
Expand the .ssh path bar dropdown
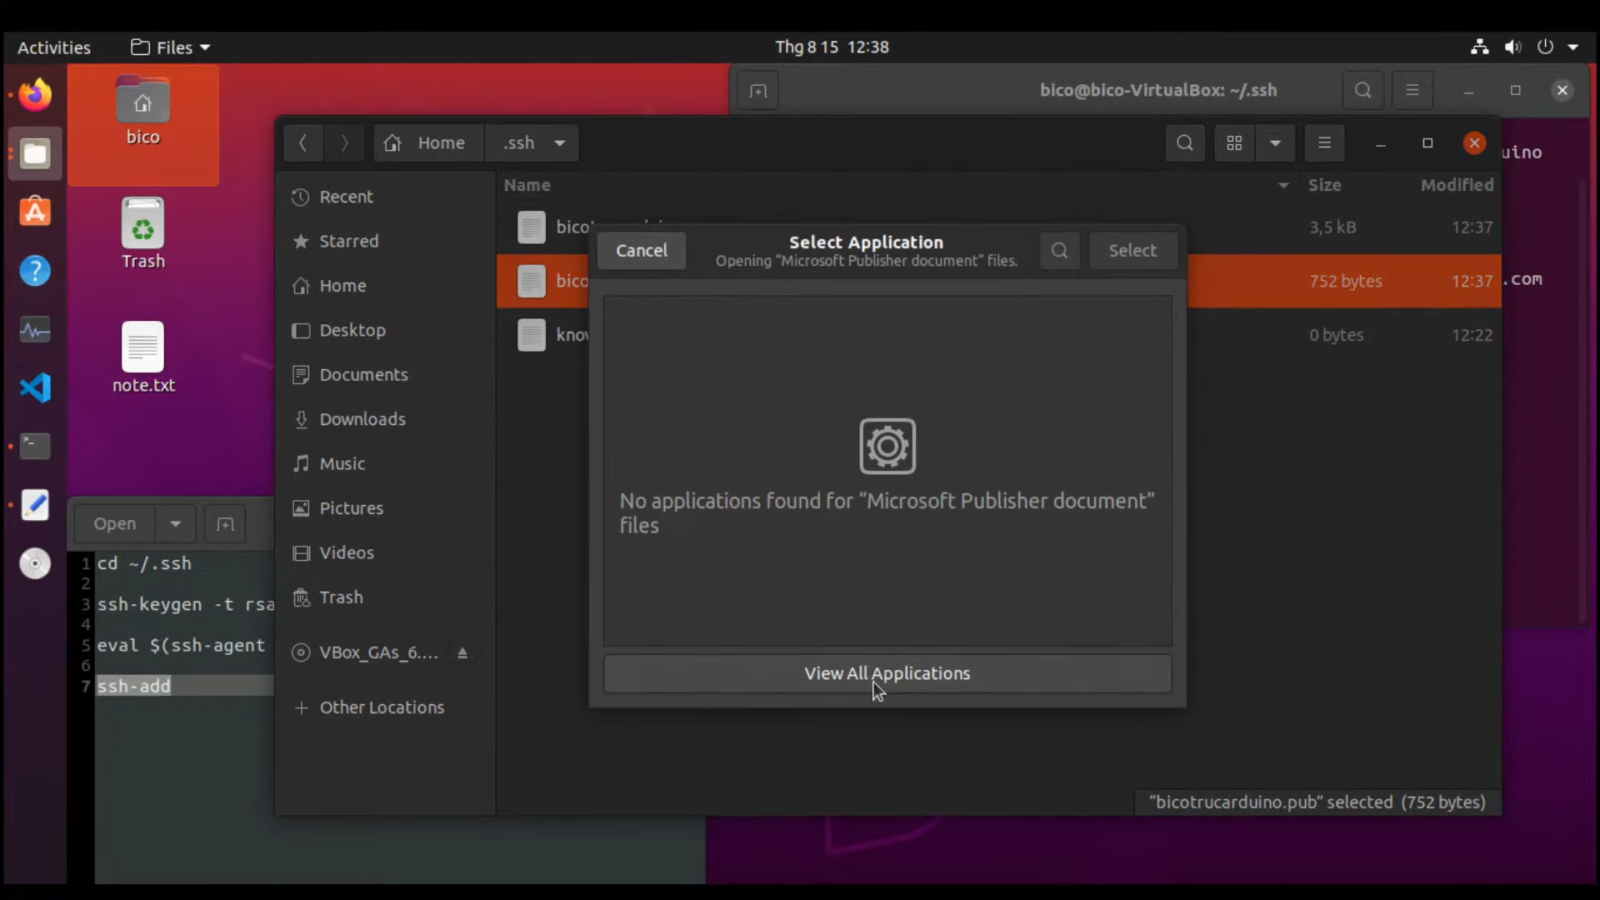[559, 142]
